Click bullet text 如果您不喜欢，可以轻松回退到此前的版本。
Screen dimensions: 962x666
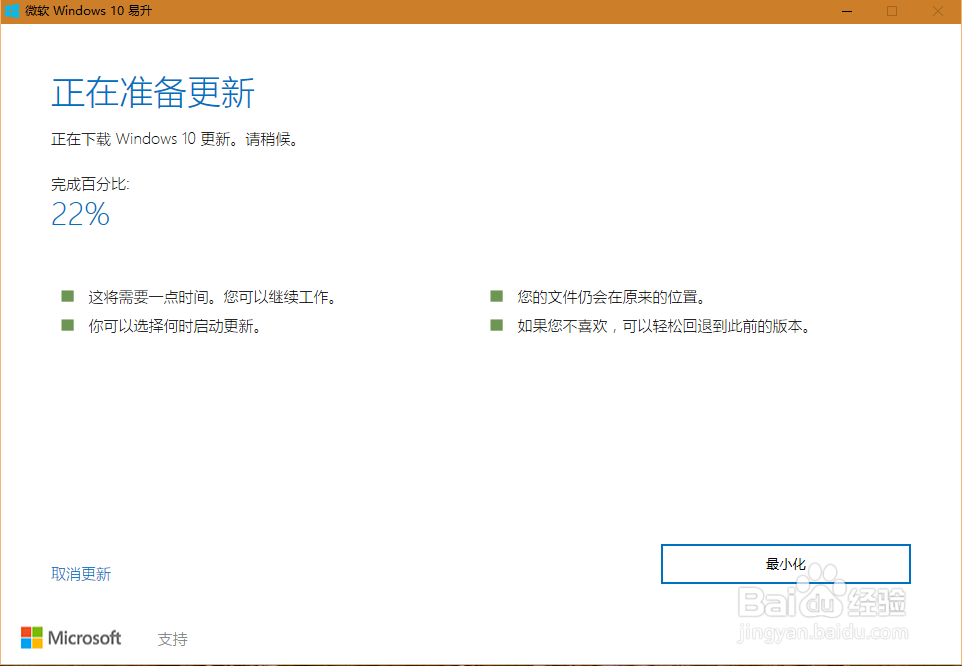pos(664,326)
